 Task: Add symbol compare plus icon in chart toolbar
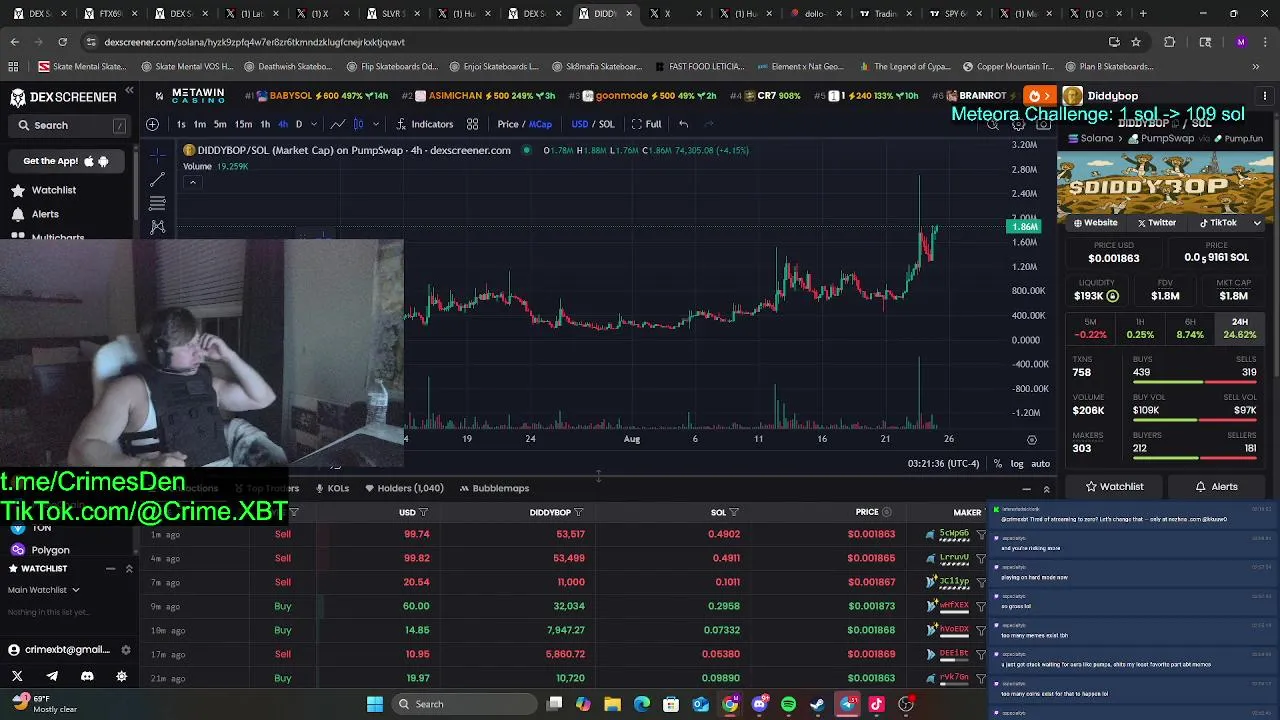point(152,124)
